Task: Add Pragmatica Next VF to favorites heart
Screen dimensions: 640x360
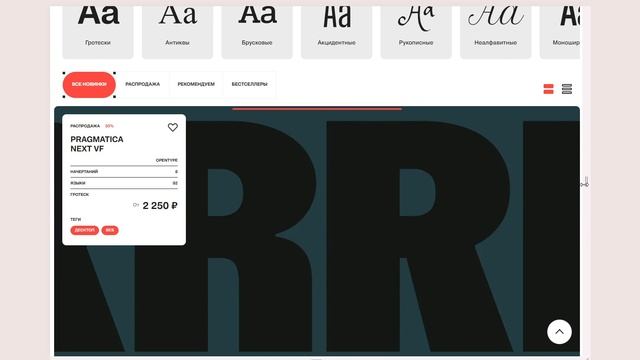Action: point(173,127)
